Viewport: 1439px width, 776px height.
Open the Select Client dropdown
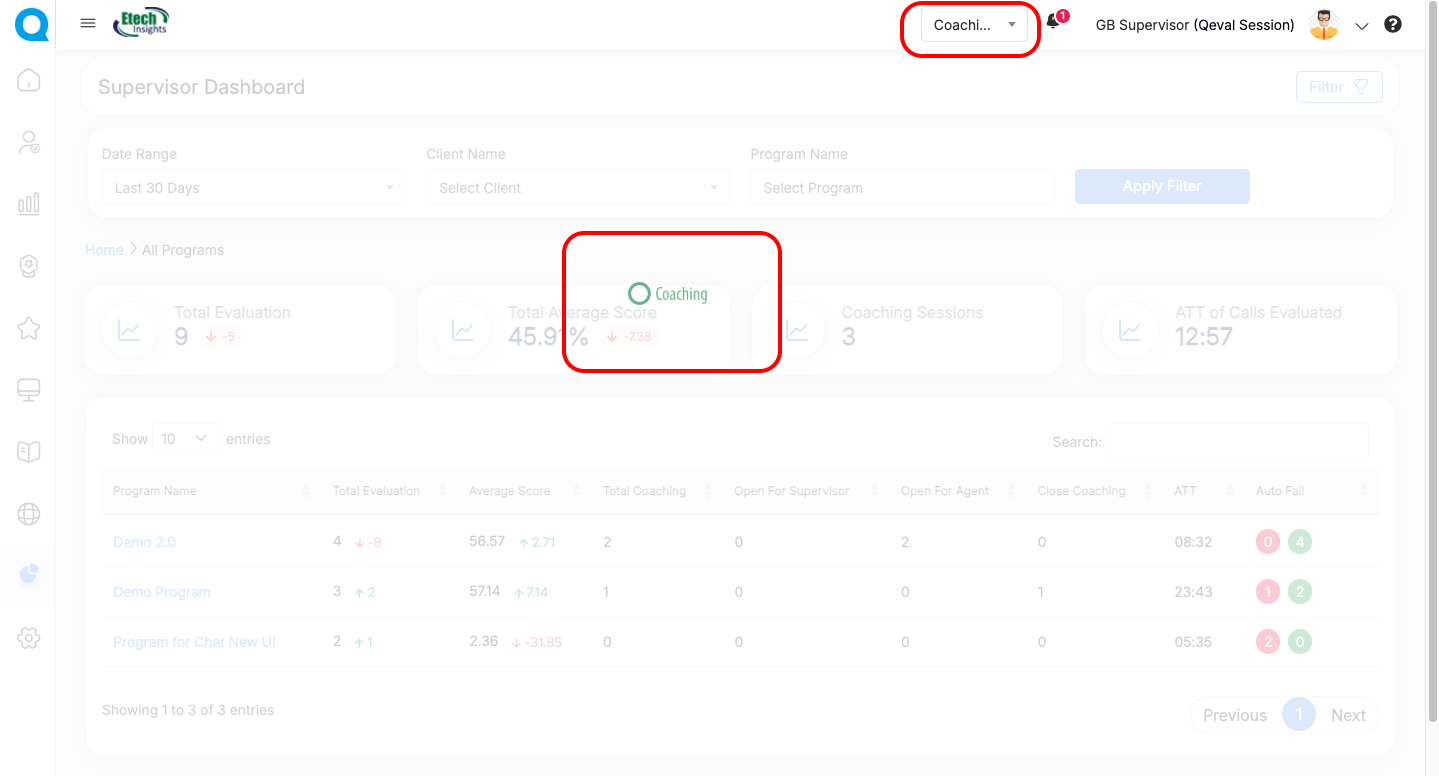click(577, 188)
